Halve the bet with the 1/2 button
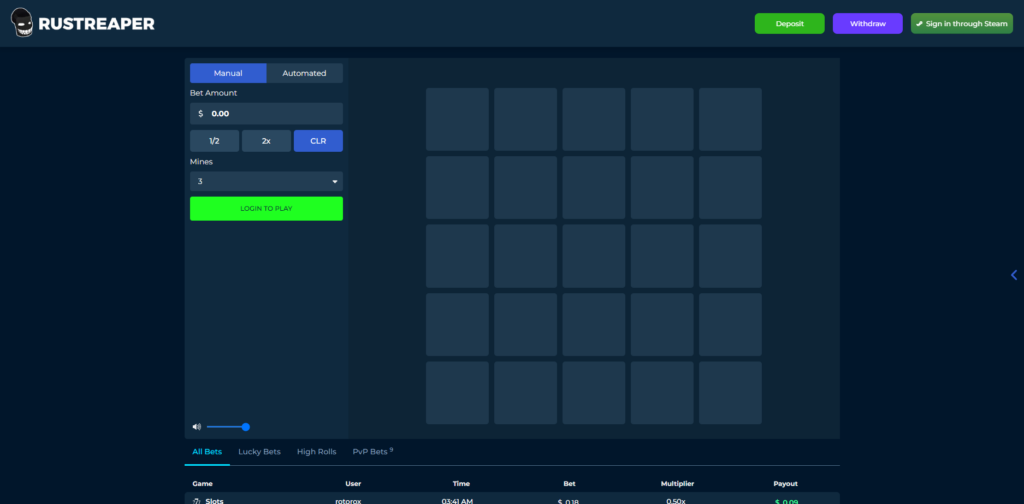 point(214,141)
